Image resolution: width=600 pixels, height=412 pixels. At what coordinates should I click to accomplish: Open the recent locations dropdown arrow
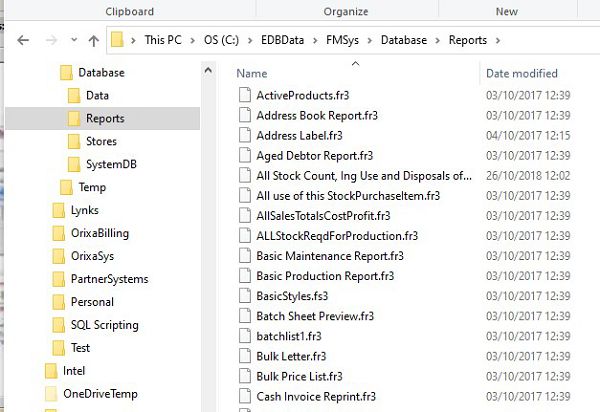(74, 40)
